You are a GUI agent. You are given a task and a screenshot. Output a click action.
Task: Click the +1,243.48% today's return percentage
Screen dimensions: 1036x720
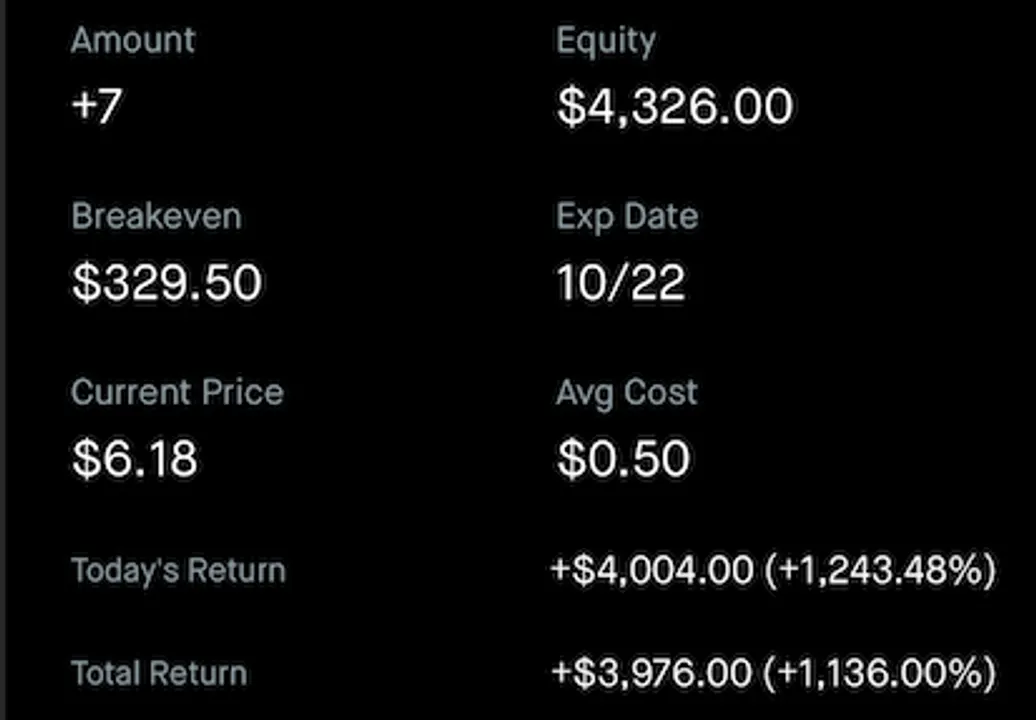[880, 571]
